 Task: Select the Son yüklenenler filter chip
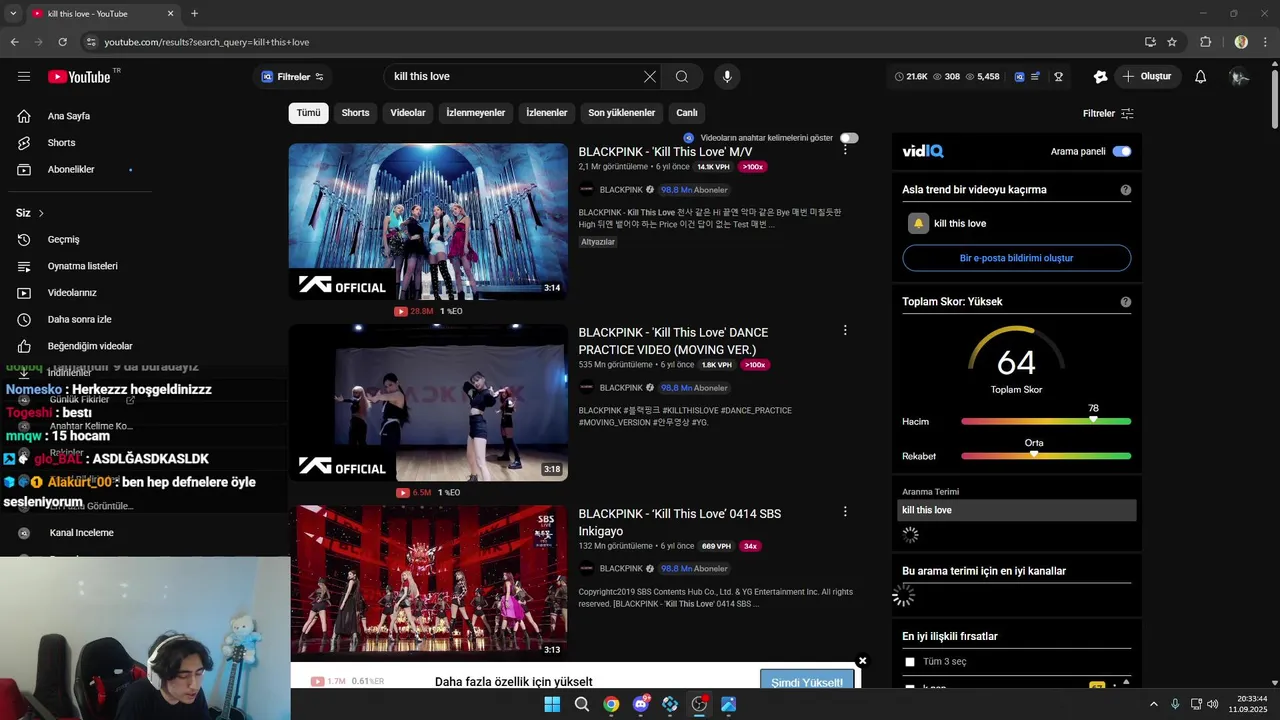point(622,113)
